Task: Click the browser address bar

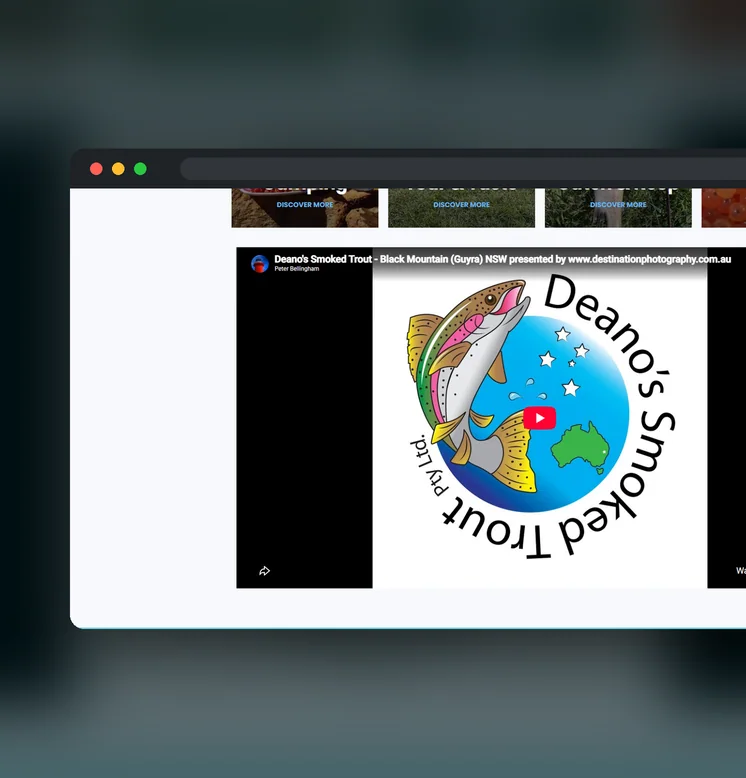Action: (463, 169)
